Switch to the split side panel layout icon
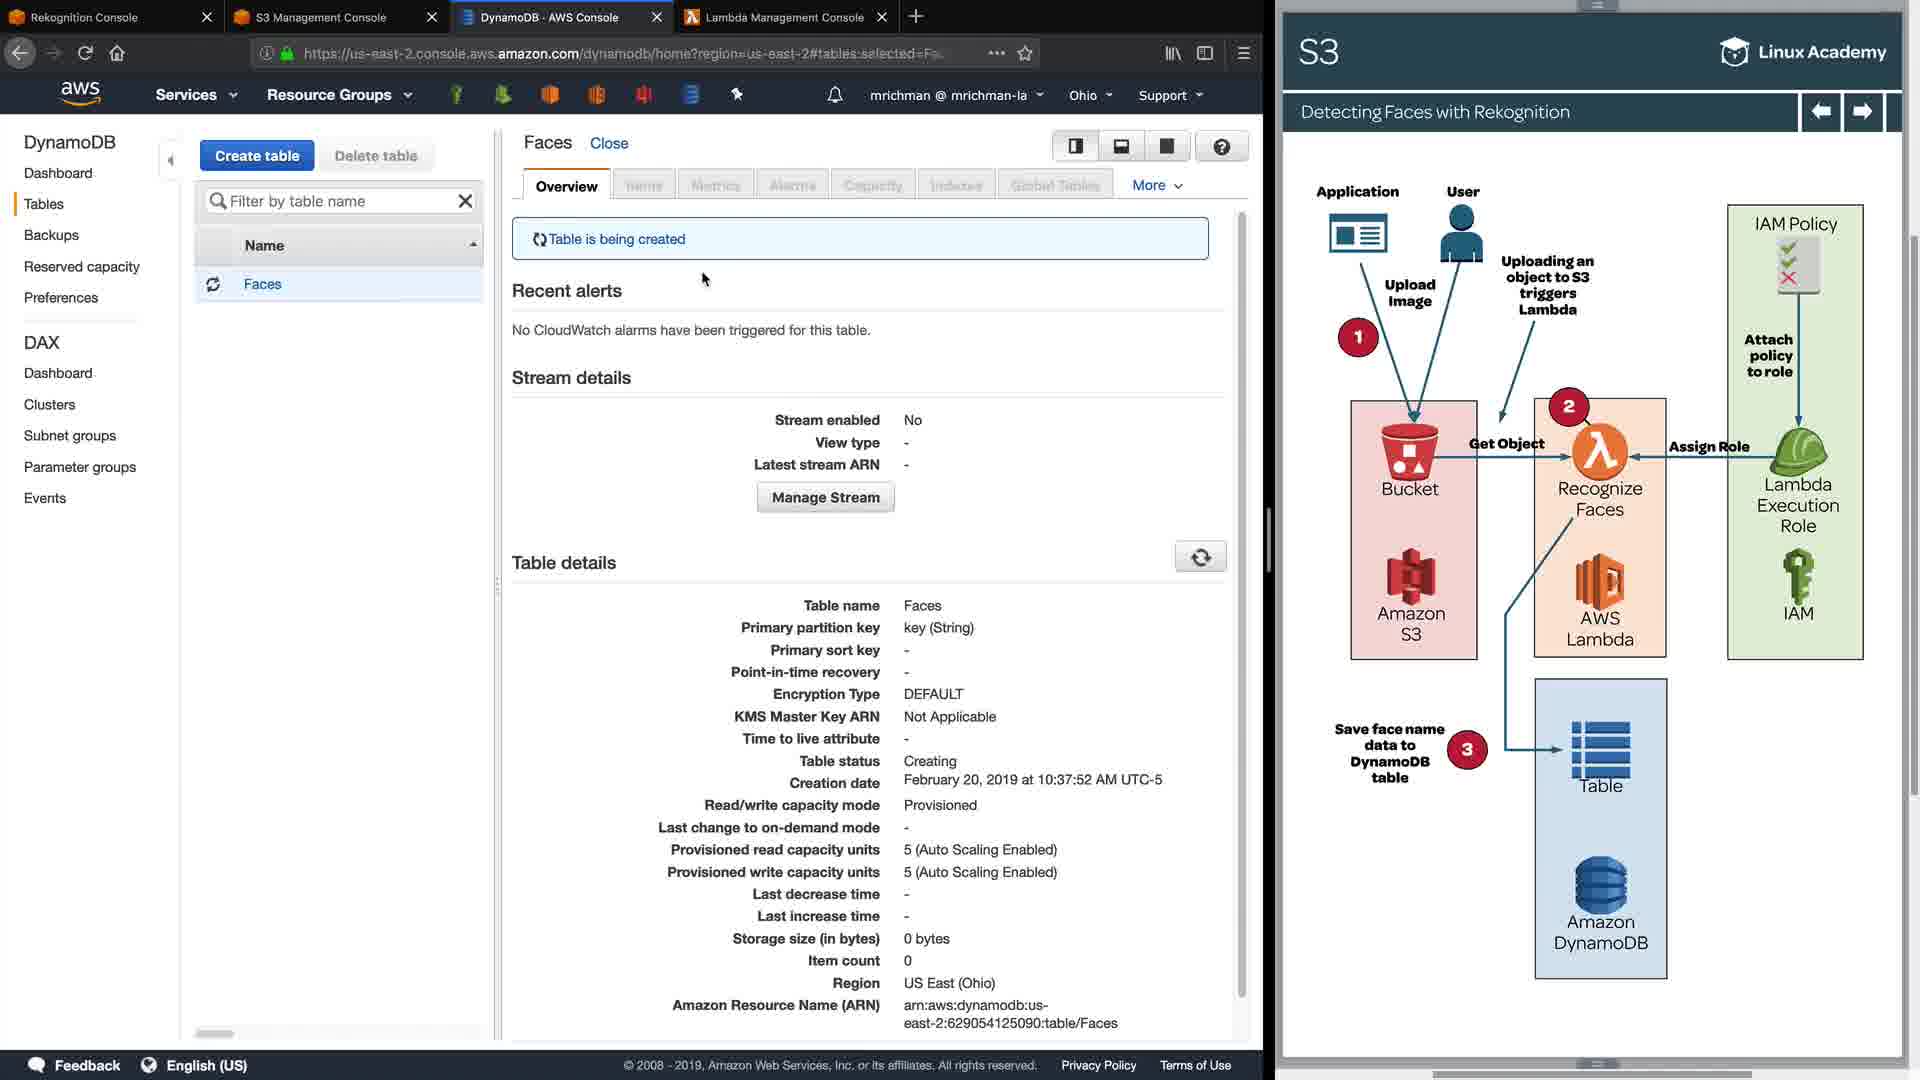Image resolution: width=1920 pixels, height=1080 pixels. 1076,147
